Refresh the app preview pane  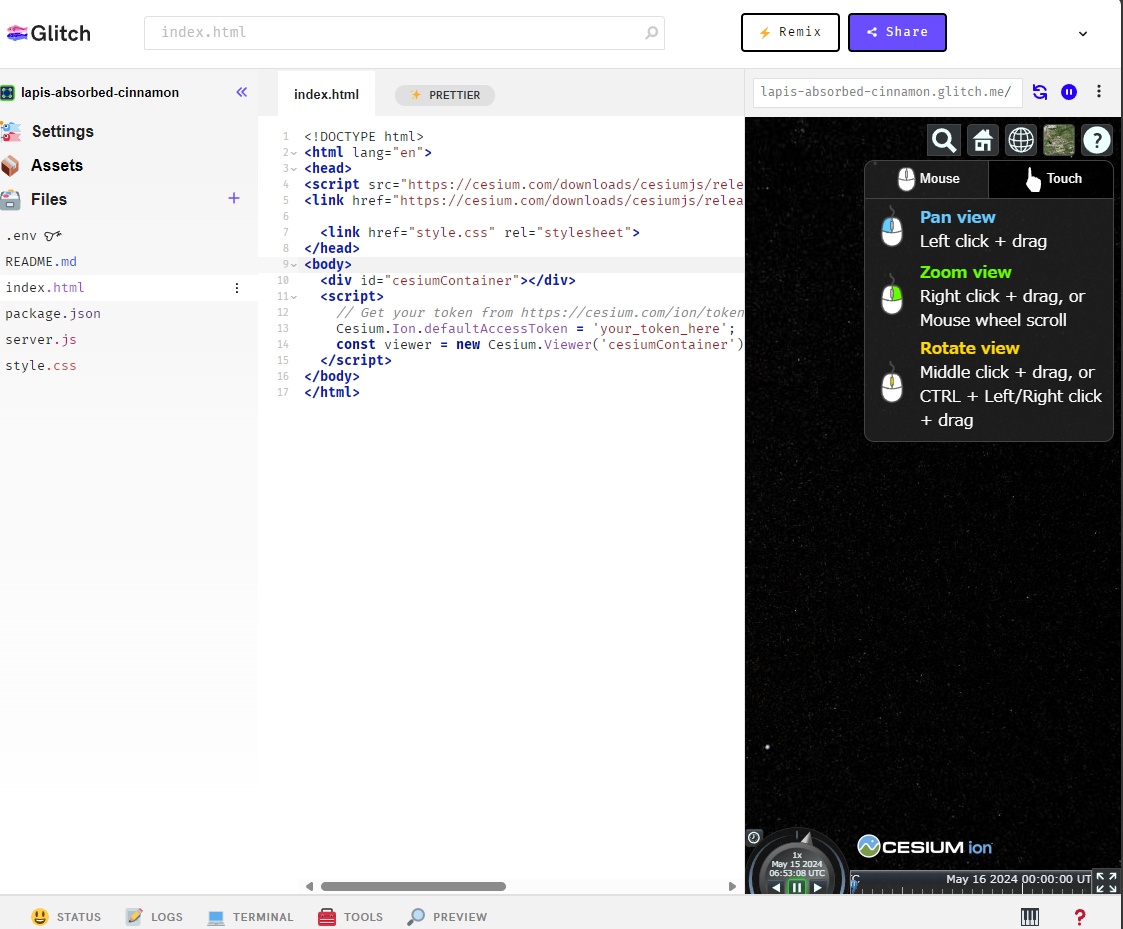pyautogui.click(x=1039, y=91)
